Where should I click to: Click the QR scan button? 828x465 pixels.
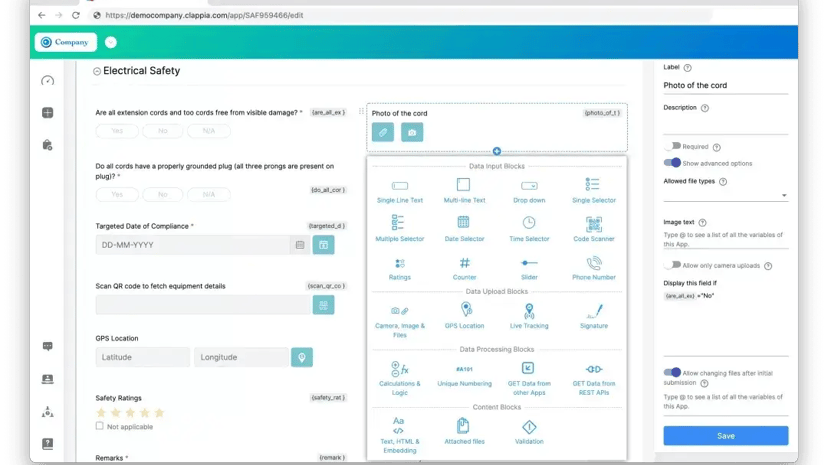coord(323,305)
